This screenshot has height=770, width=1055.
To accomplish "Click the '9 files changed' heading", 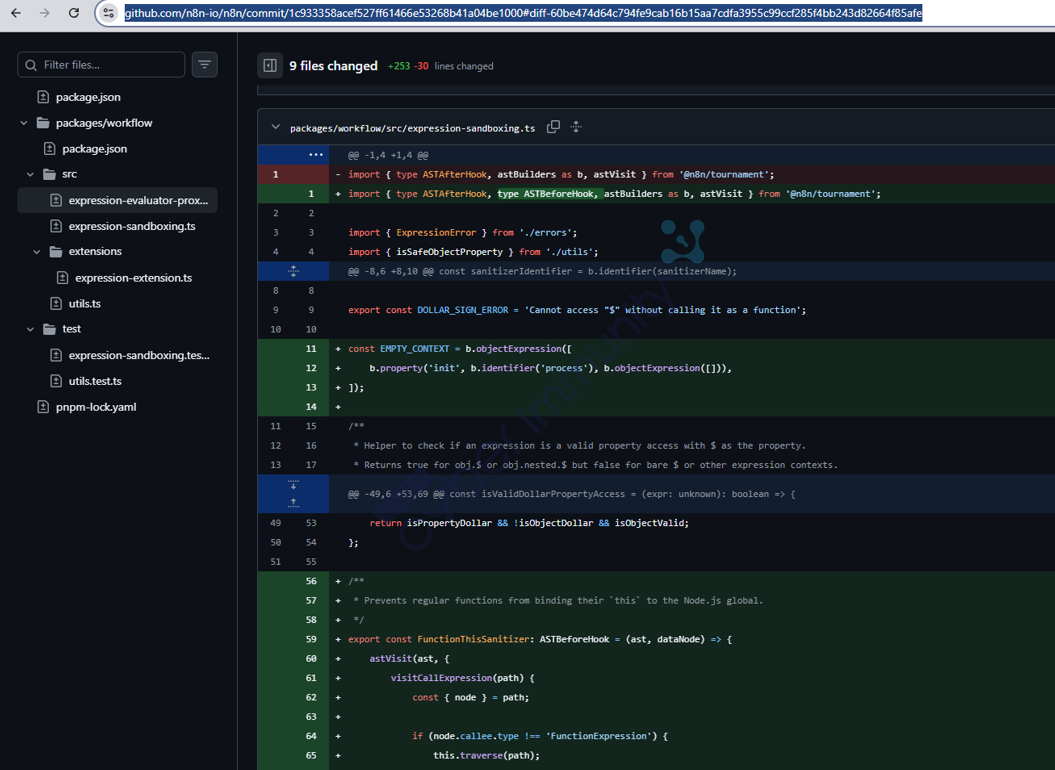I will click(333, 65).
